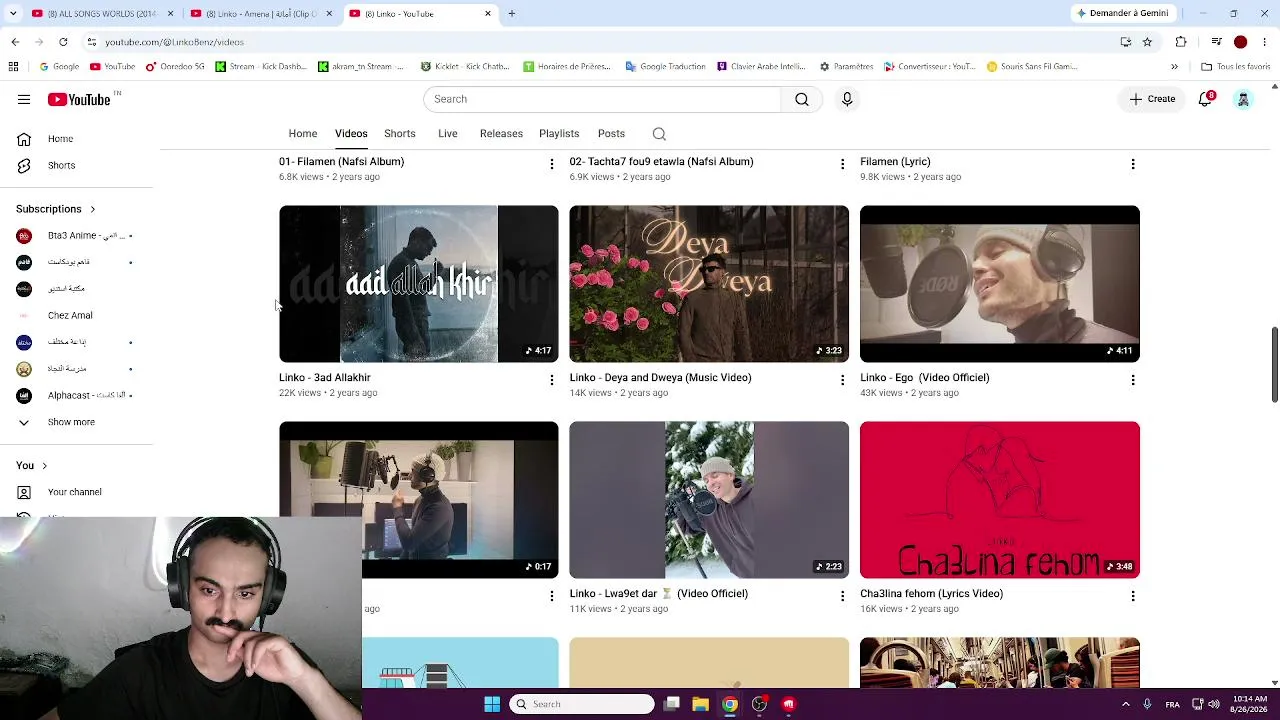Select the channel Videos tab
The width and height of the screenshot is (1280, 720).
point(351,134)
